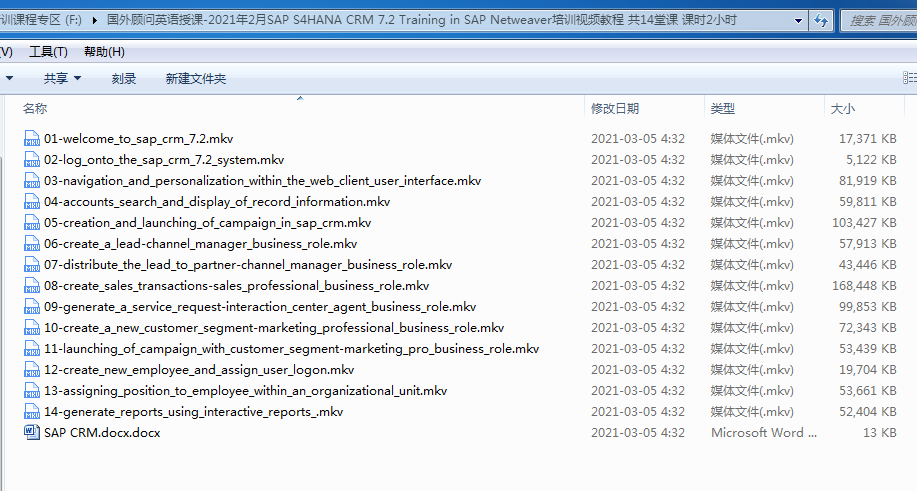Select the file name 08-create_sales_transactions-sales_professional_business_role.mkv
The width and height of the screenshot is (917, 491).
pyautogui.click(x=237, y=286)
